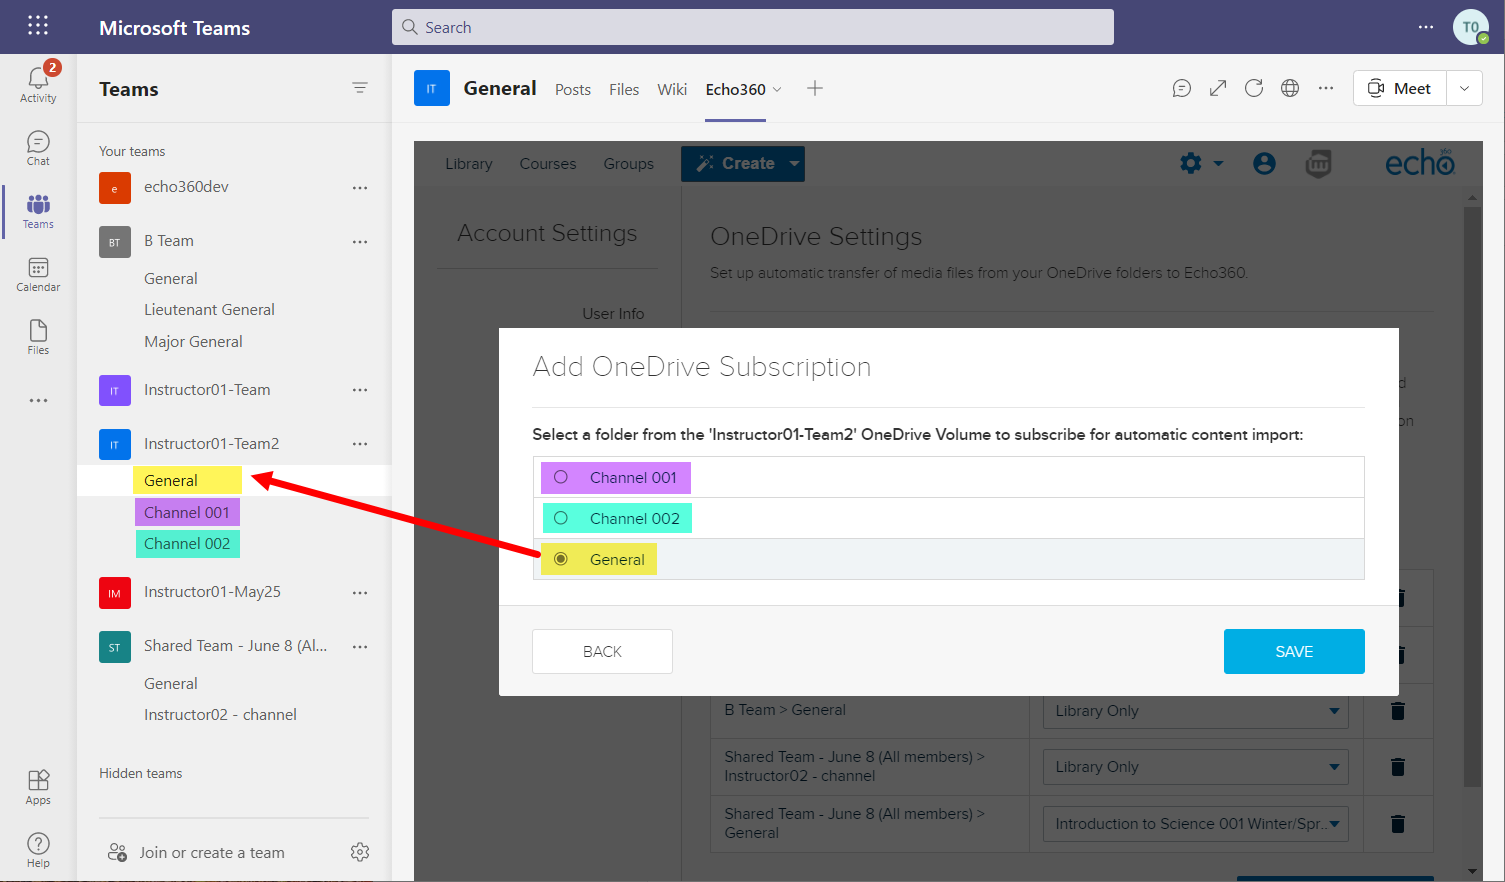Viewport: 1505px width, 882px height.
Task: Switch to the Wiki tab
Action: point(672,89)
